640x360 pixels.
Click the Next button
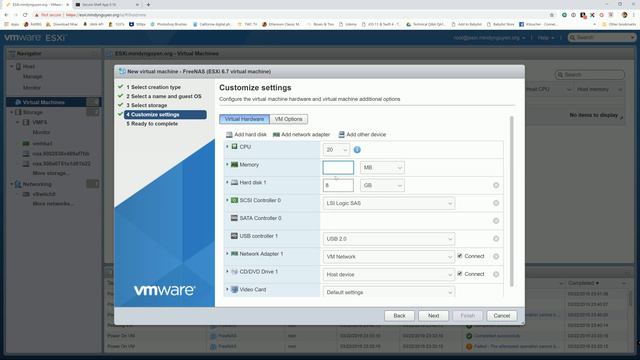point(433,316)
